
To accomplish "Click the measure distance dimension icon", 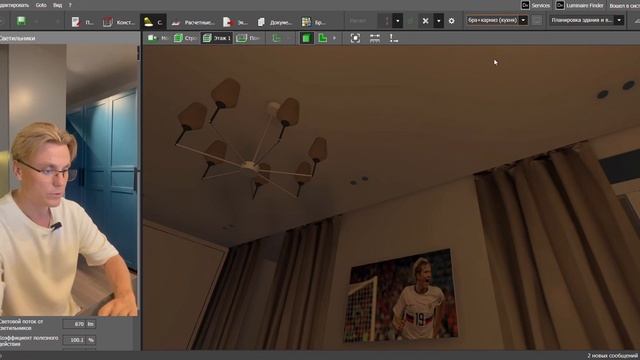I will (x=374, y=38).
